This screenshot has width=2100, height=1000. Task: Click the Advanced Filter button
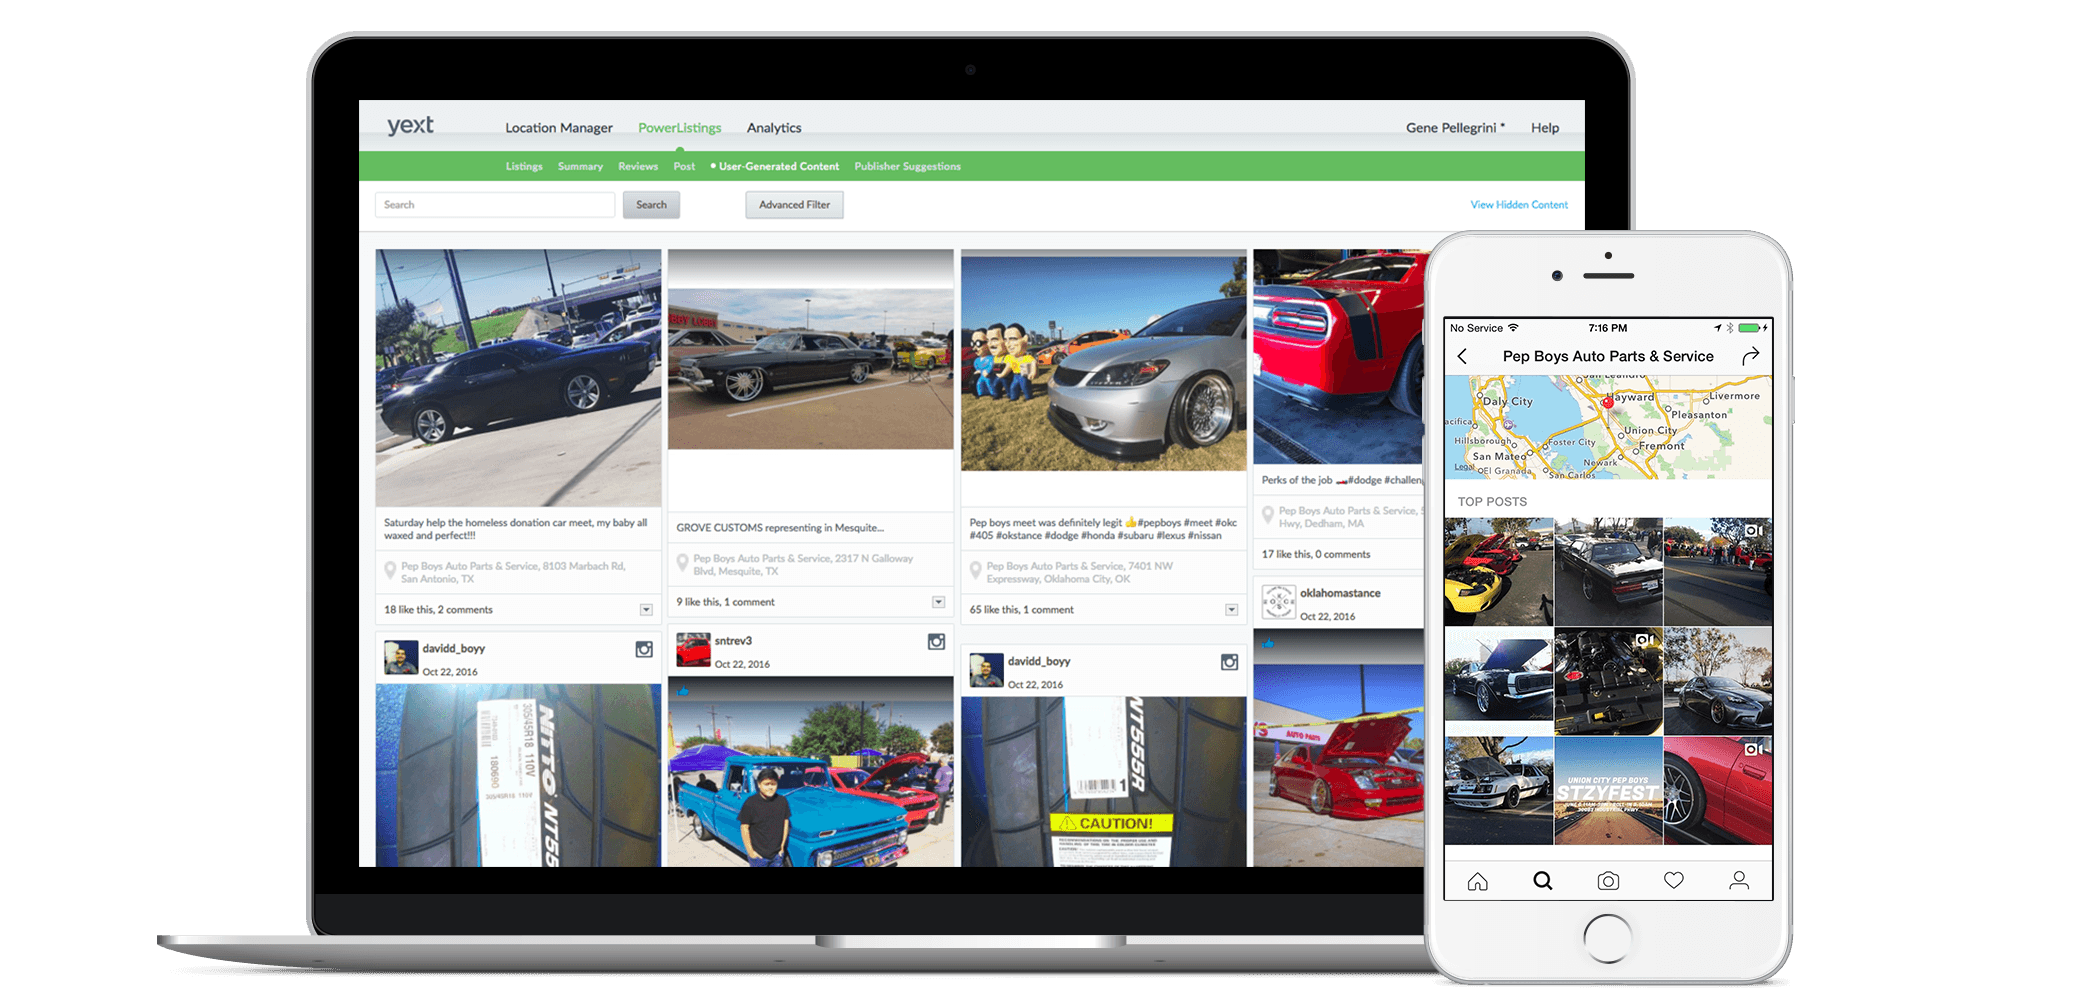(x=794, y=205)
